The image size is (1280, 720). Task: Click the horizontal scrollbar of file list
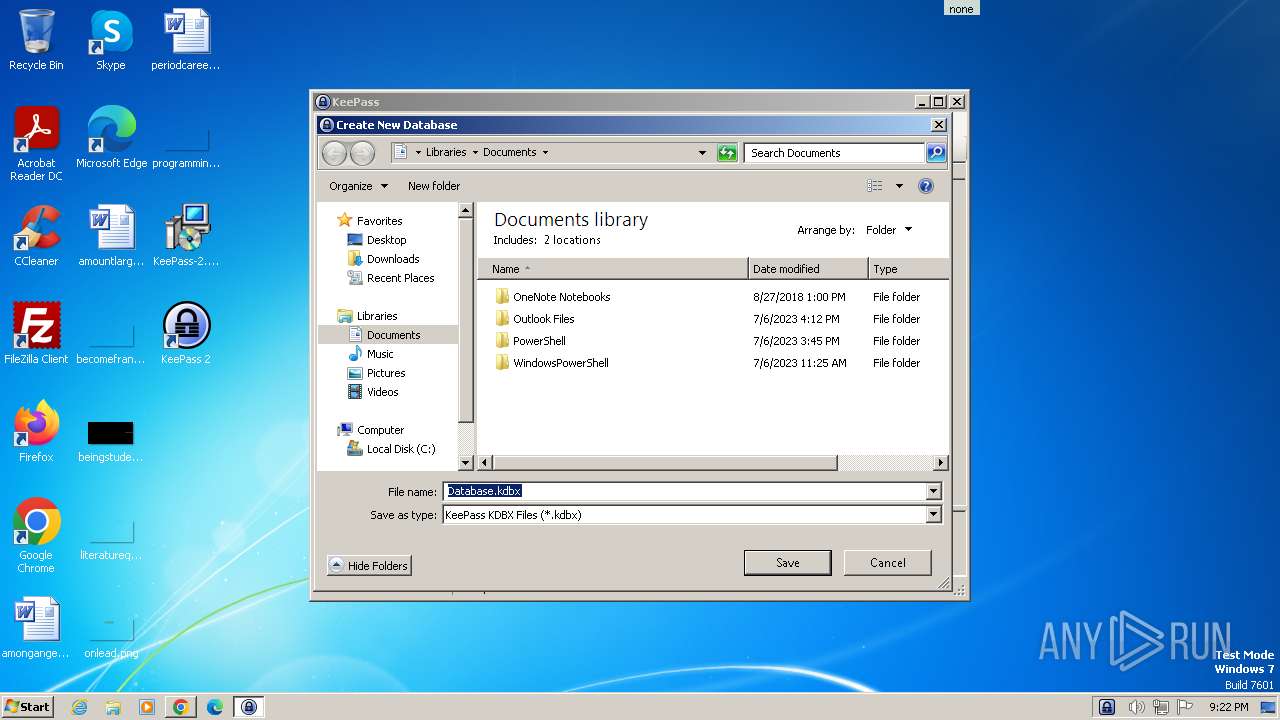pos(664,463)
